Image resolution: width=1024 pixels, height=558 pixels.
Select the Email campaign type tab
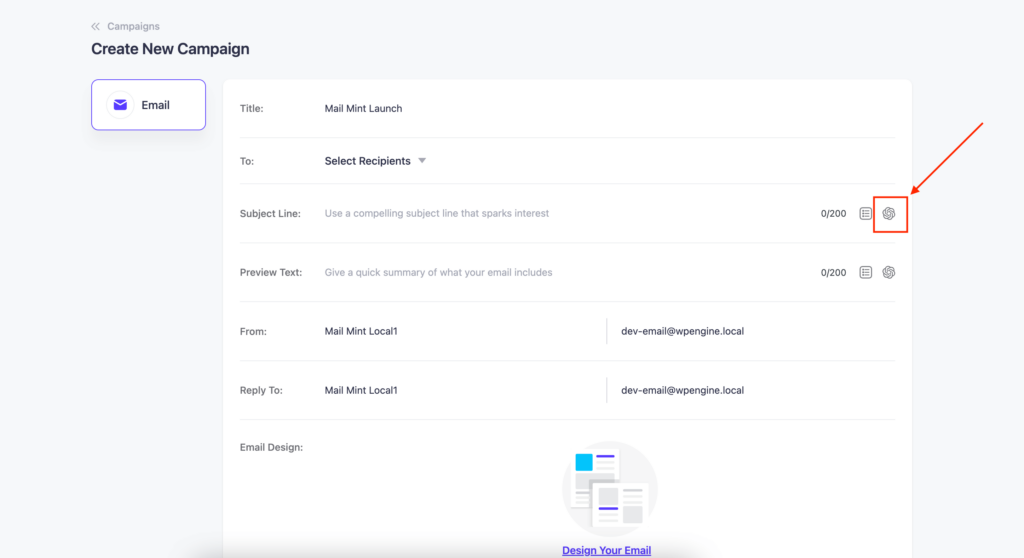click(148, 105)
